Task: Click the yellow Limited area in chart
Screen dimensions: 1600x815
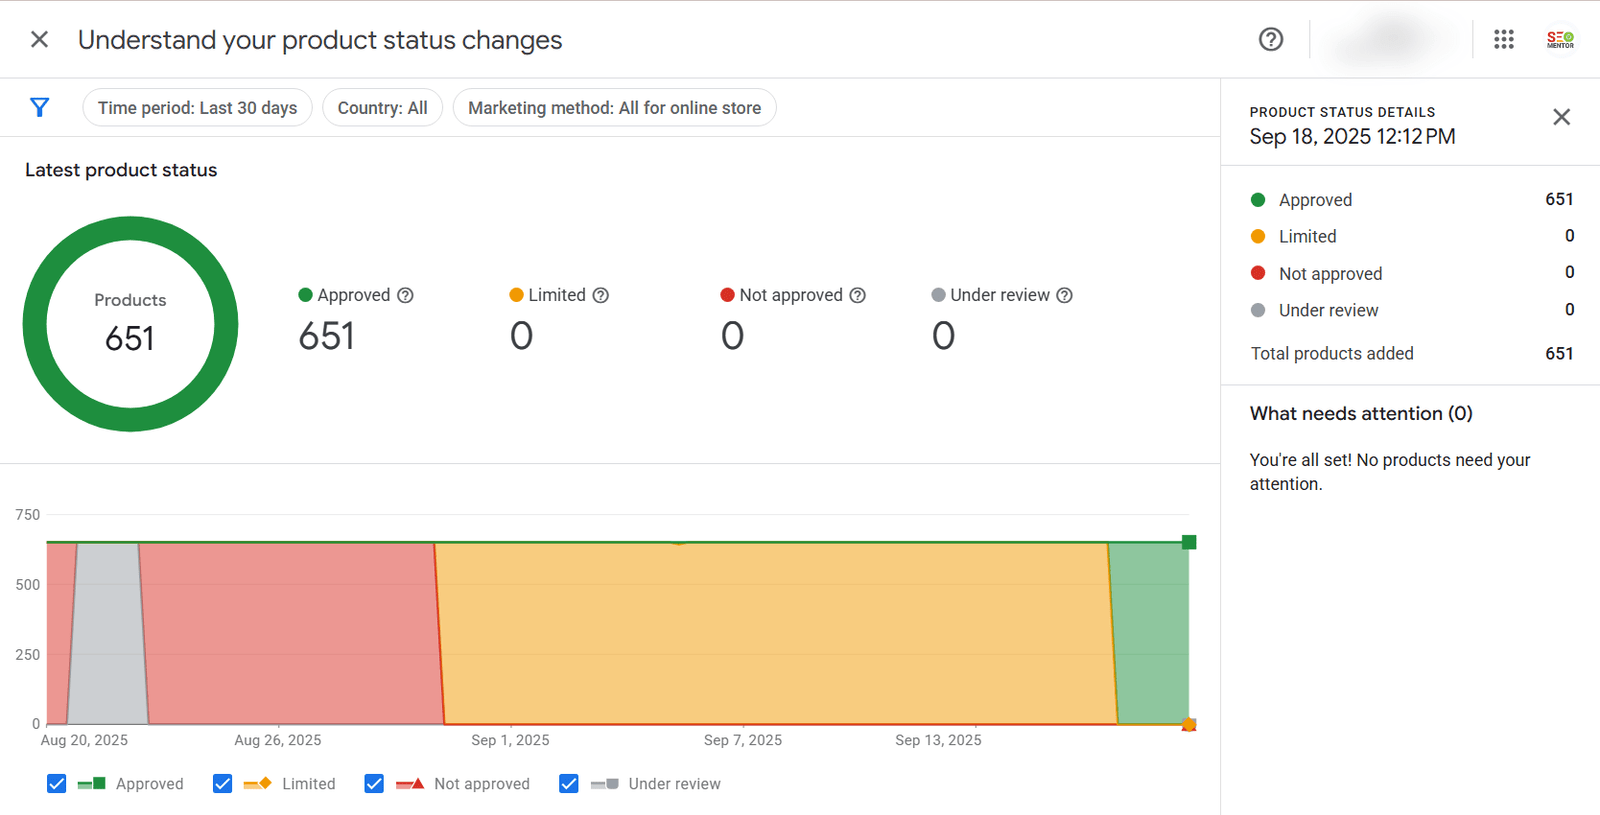Action: [775, 632]
